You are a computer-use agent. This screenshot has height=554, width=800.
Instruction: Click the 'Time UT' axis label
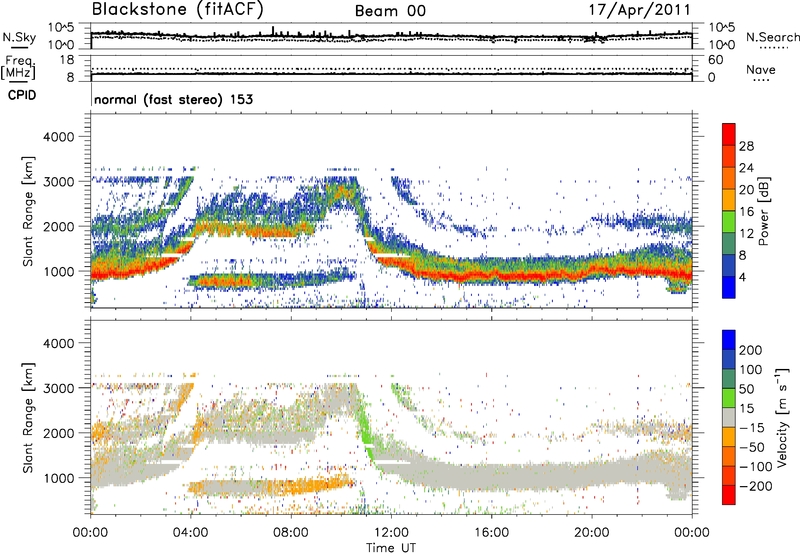pos(391,548)
